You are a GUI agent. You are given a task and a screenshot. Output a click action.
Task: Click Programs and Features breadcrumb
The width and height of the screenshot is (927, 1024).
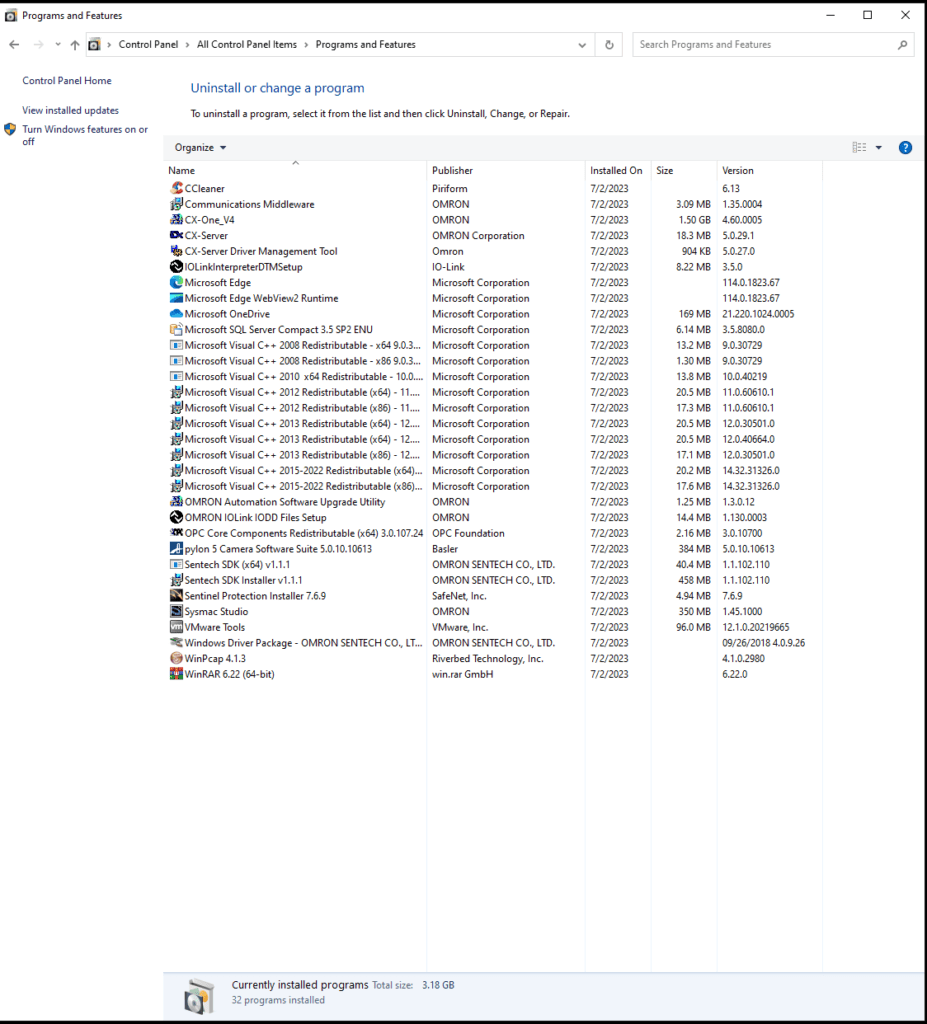coord(365,44)
